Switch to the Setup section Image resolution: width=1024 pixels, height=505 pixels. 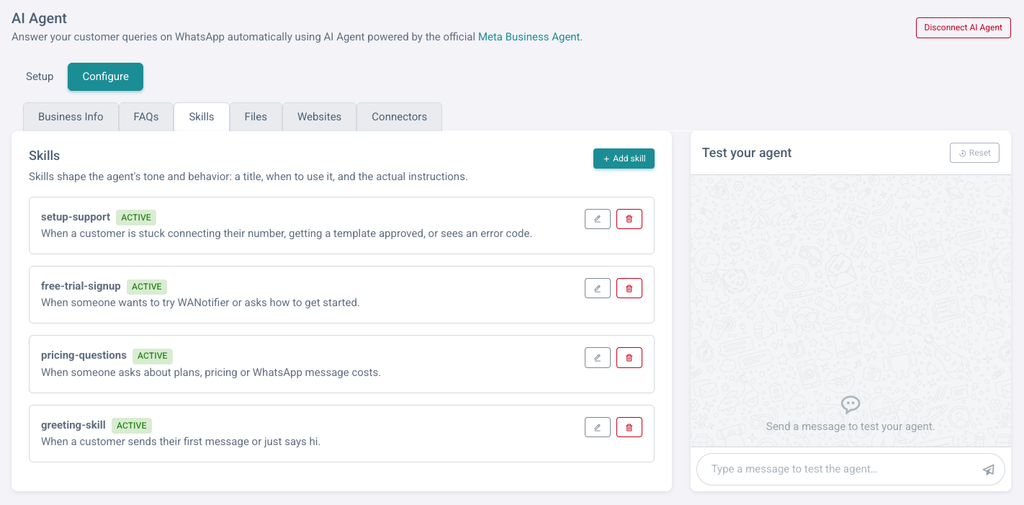pyautogui.click(x=40, y=76)
